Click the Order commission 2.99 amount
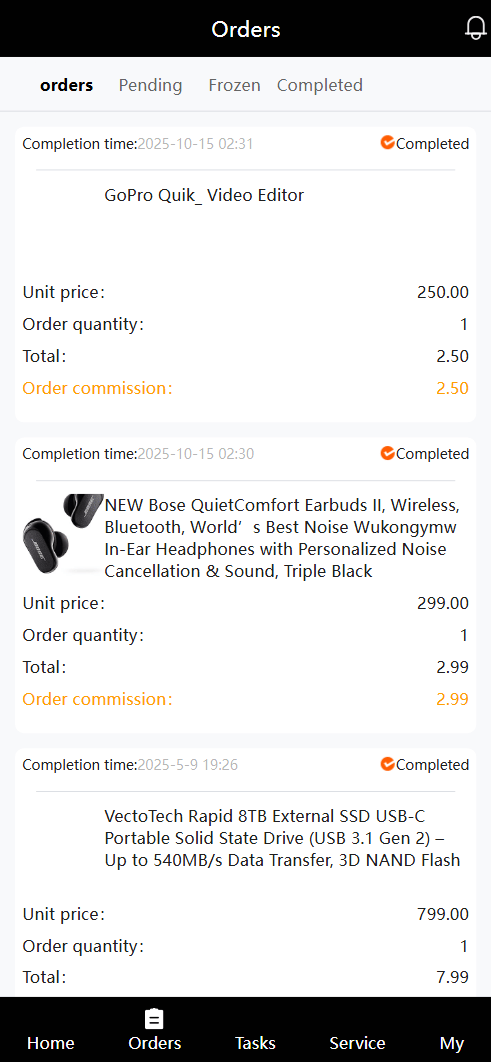491x1062 pixels. tap(452, 699)
